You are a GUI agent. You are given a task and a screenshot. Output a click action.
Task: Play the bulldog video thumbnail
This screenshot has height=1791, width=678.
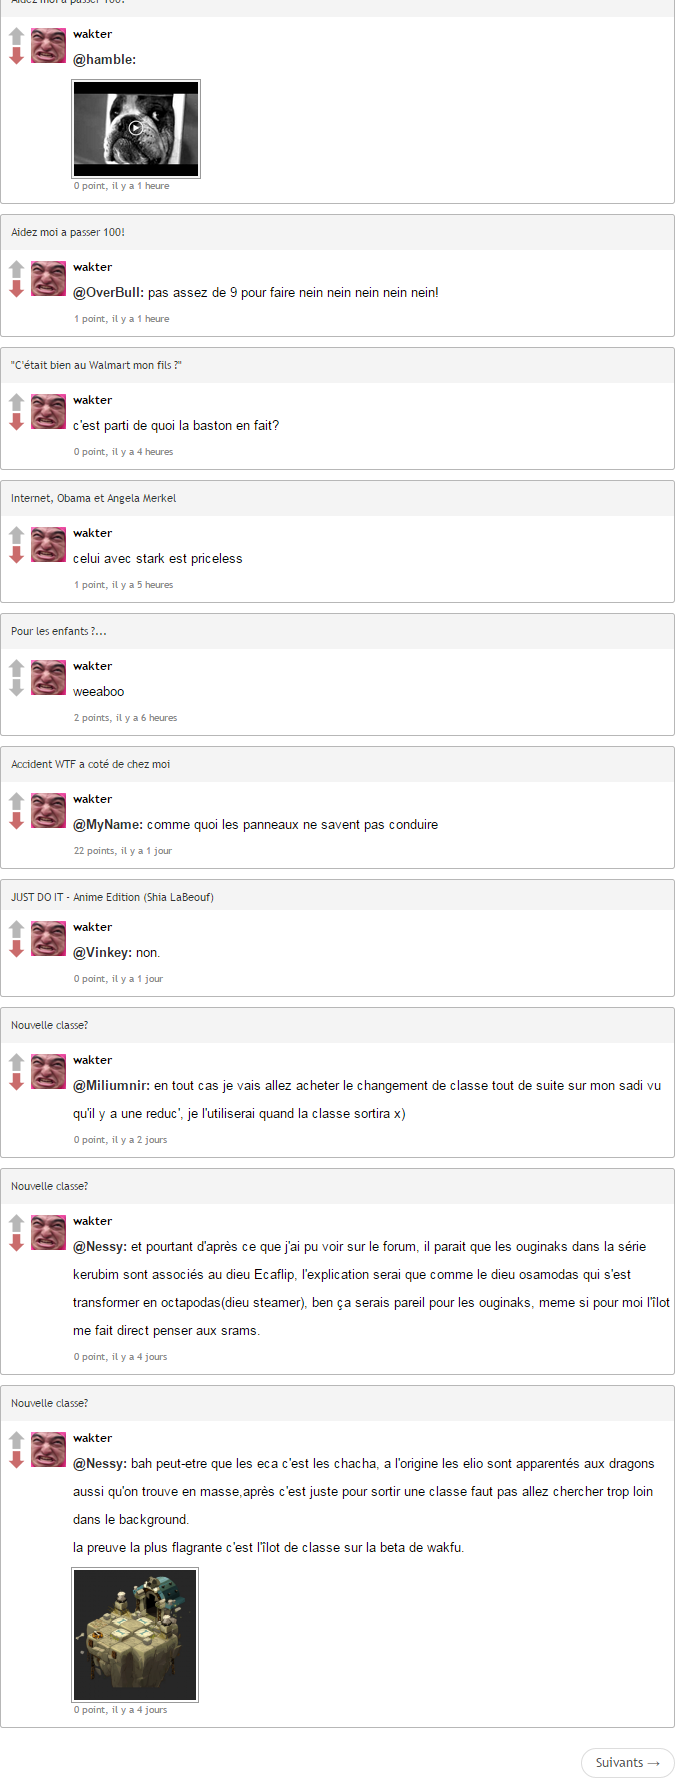click(136, 129)
